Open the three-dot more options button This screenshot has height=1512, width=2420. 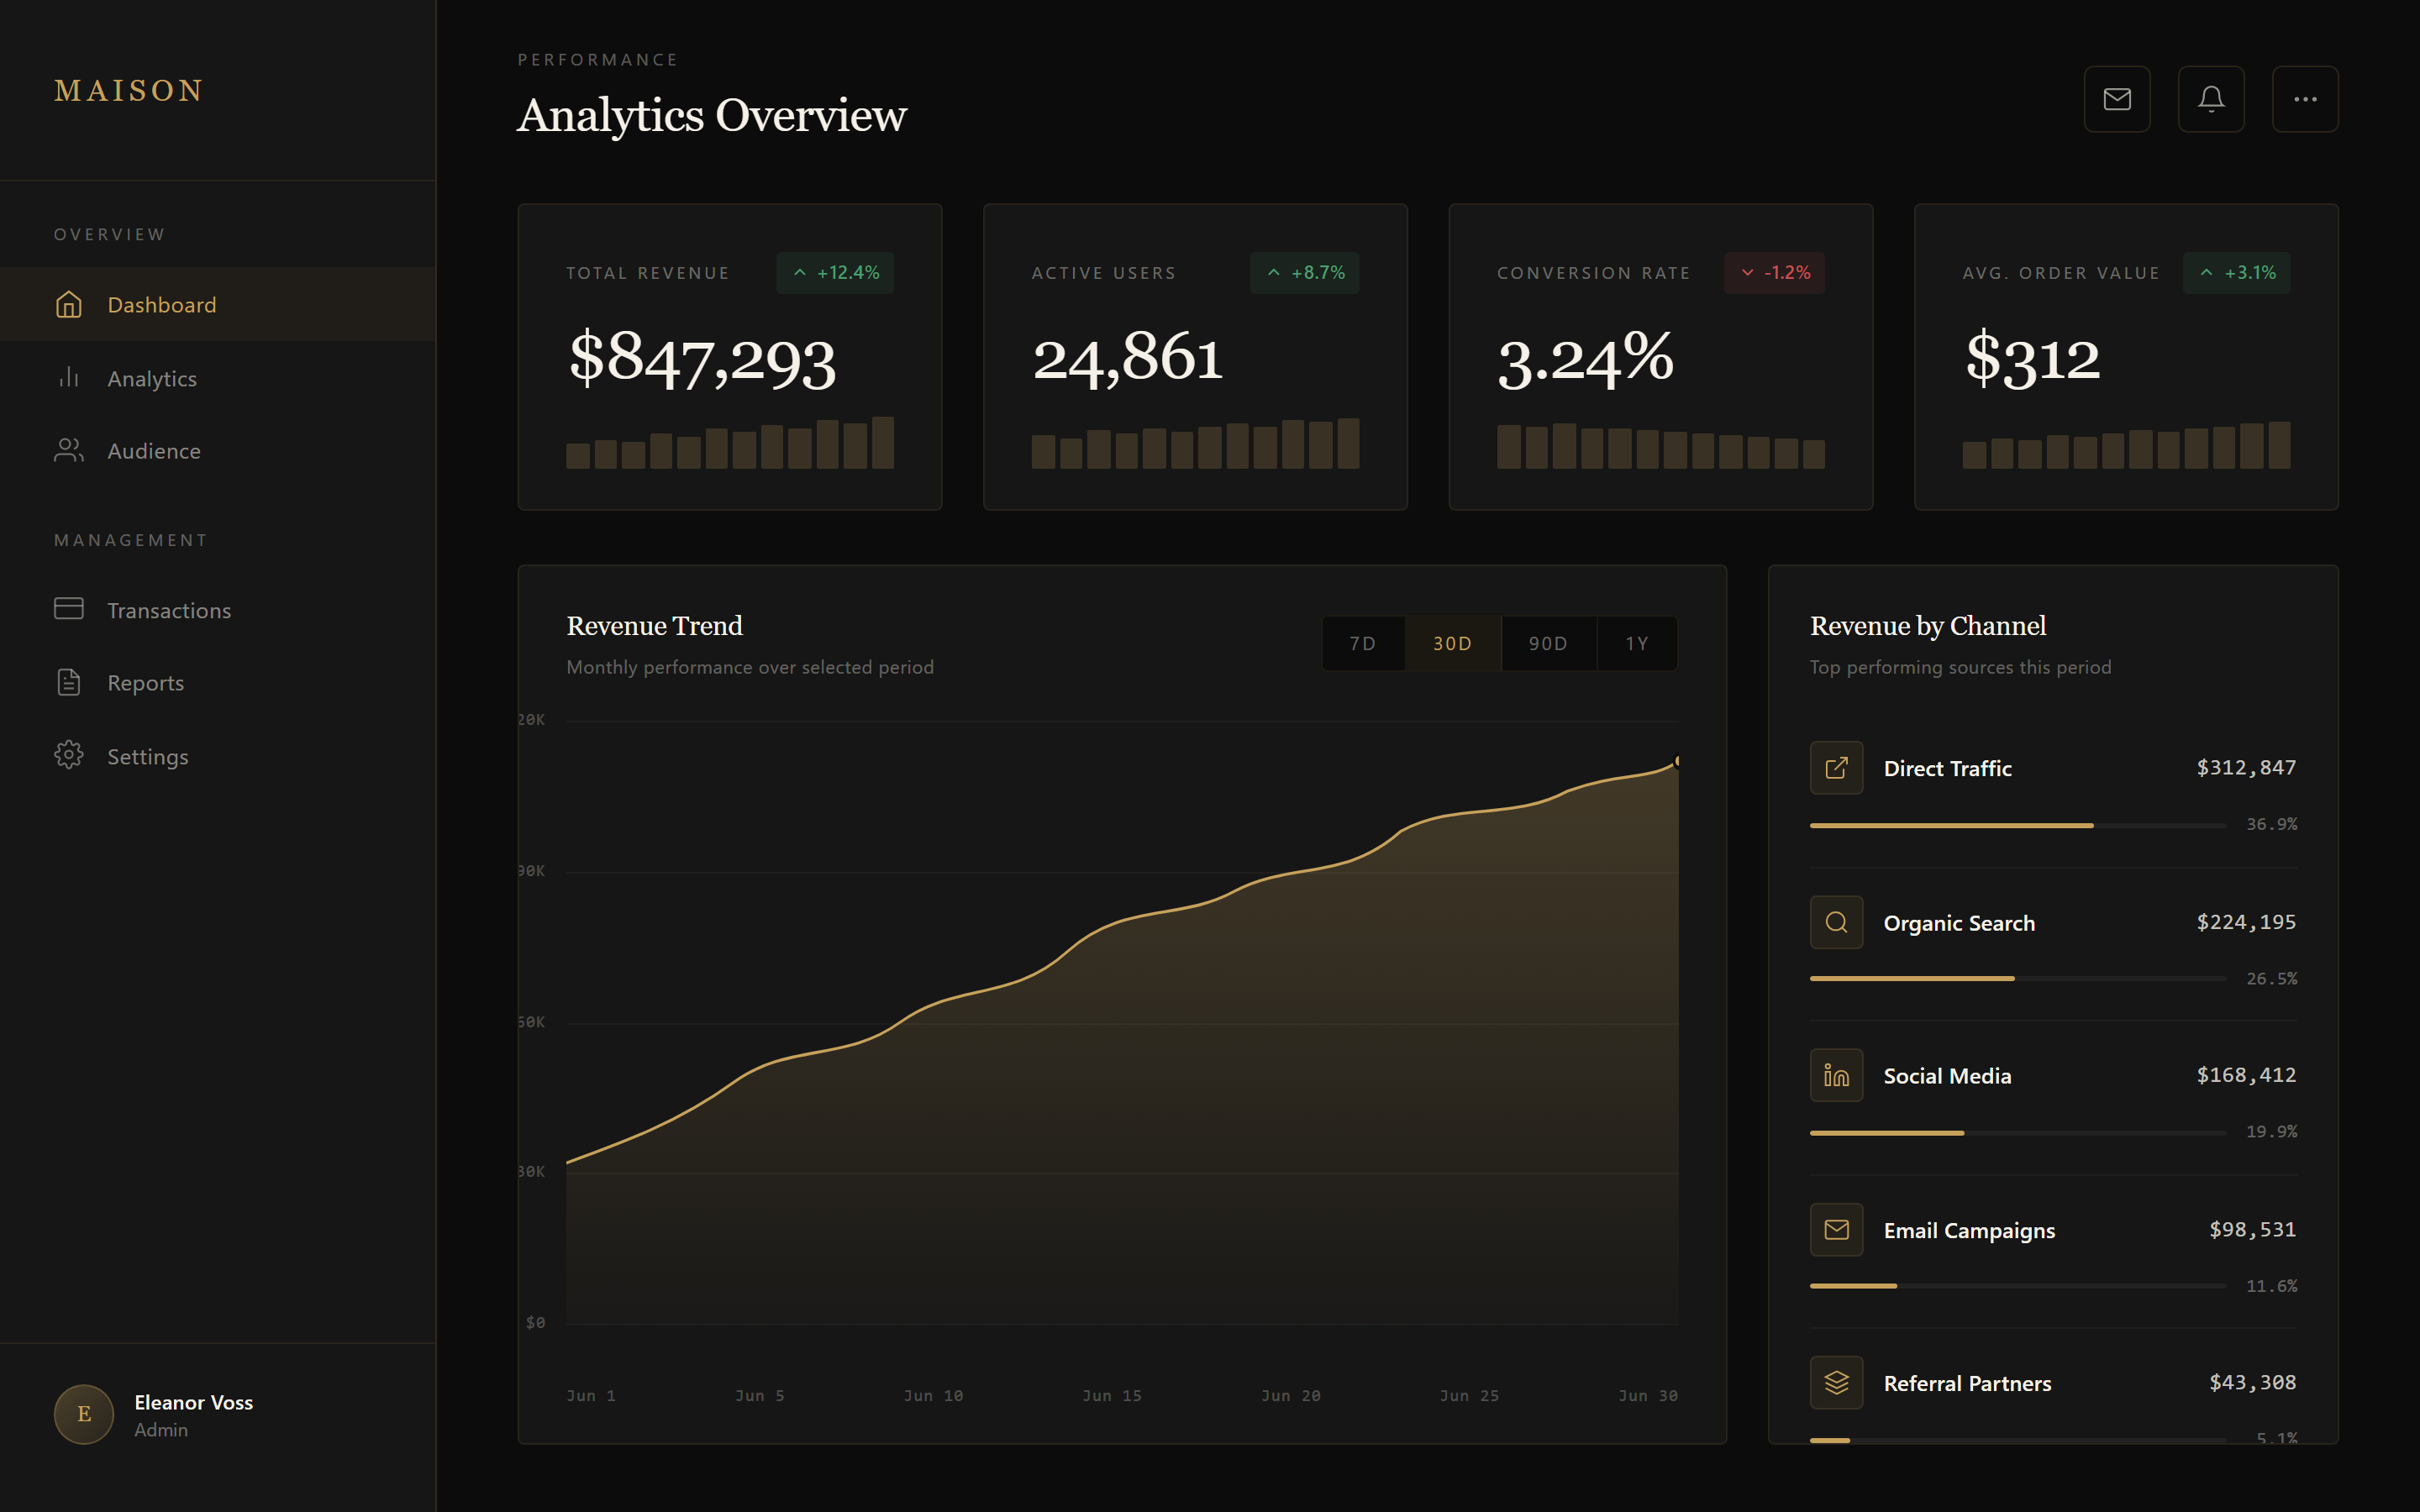tap(2305, 99)
